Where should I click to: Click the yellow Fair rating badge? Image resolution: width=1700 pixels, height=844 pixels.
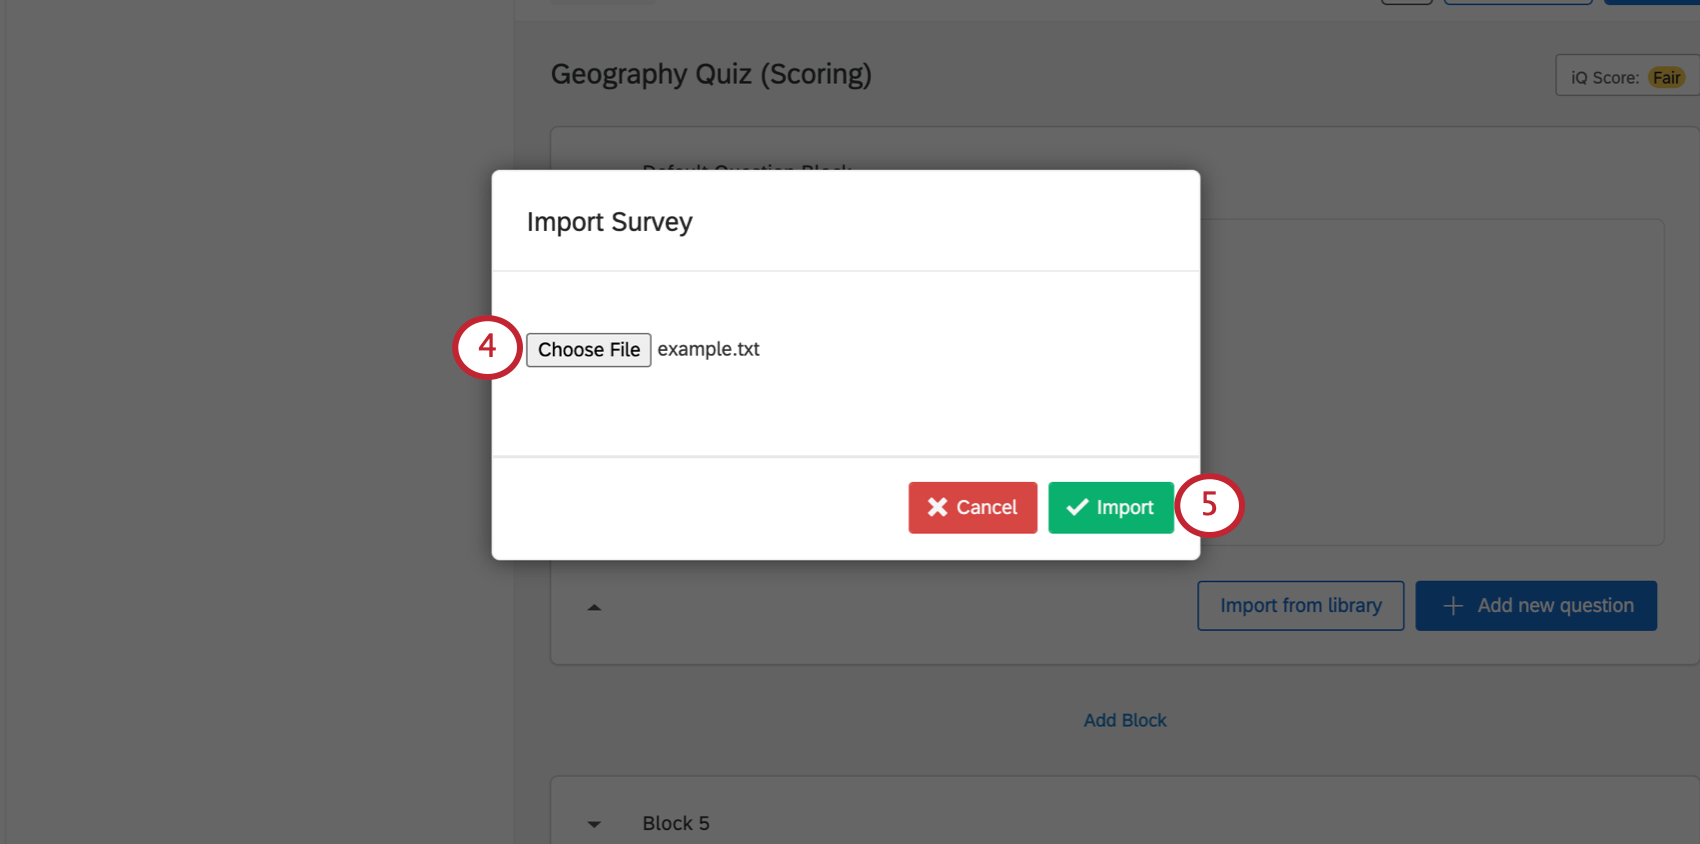(1666, 77)
